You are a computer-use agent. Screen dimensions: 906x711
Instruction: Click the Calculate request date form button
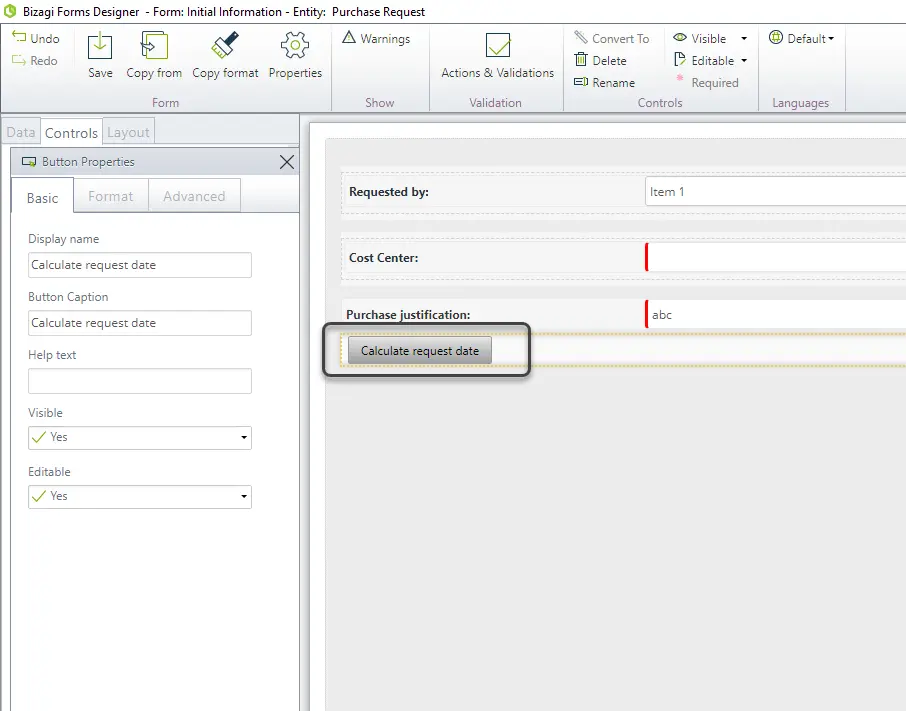click(420, 351)
